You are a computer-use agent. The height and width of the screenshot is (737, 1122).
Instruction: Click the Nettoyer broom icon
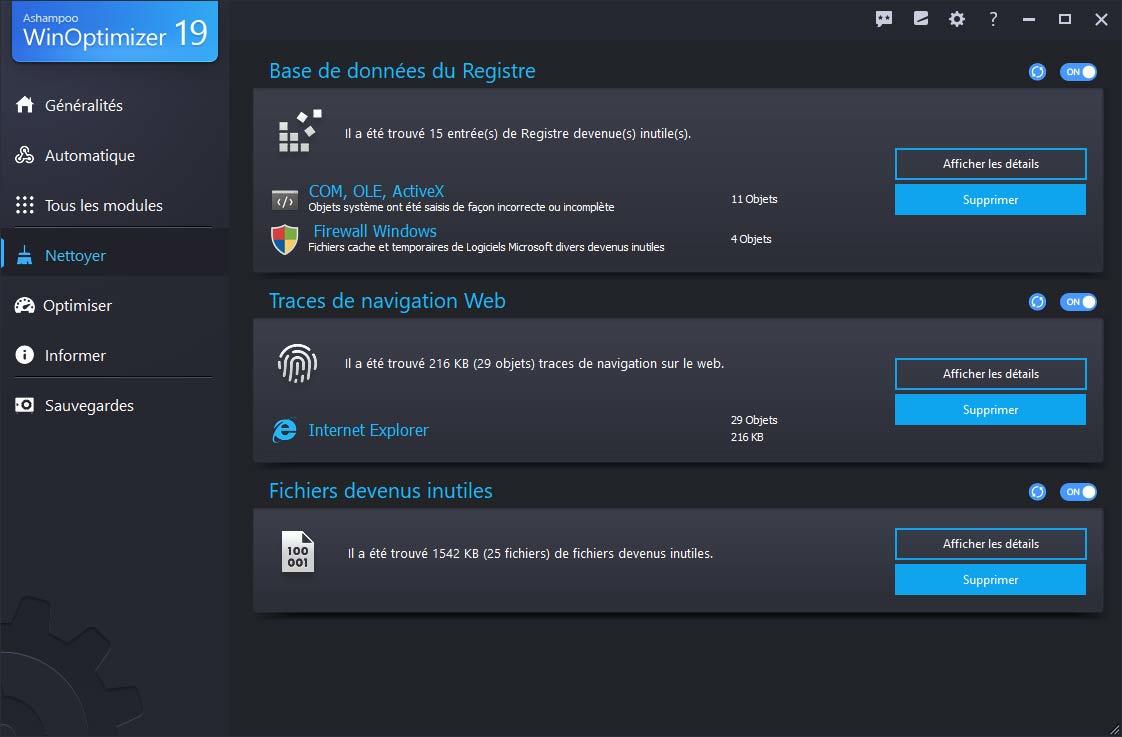pyautogui.click(x=25, y=255)
